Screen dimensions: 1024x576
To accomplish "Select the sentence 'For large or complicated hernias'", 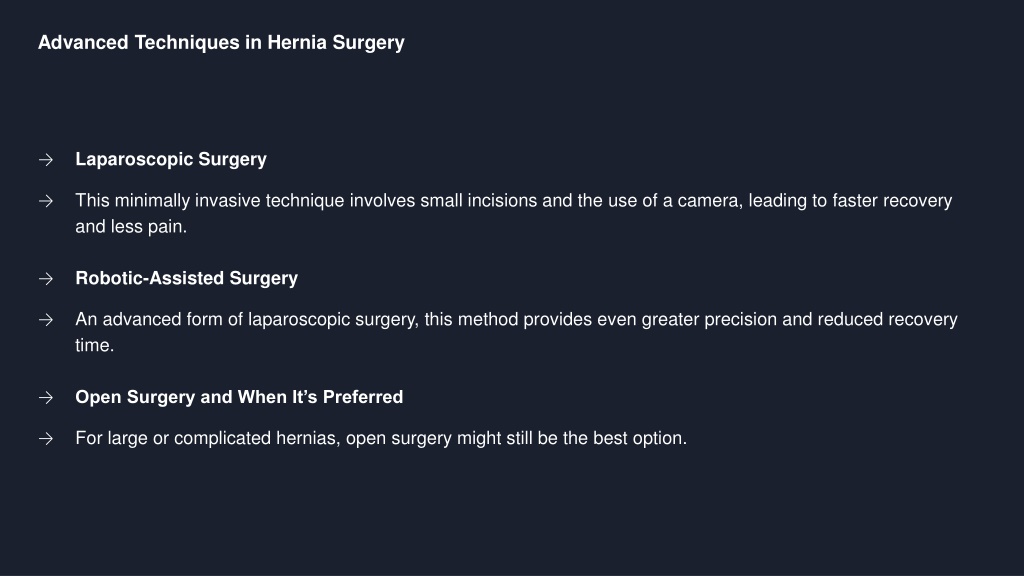I will click(381, 438).
